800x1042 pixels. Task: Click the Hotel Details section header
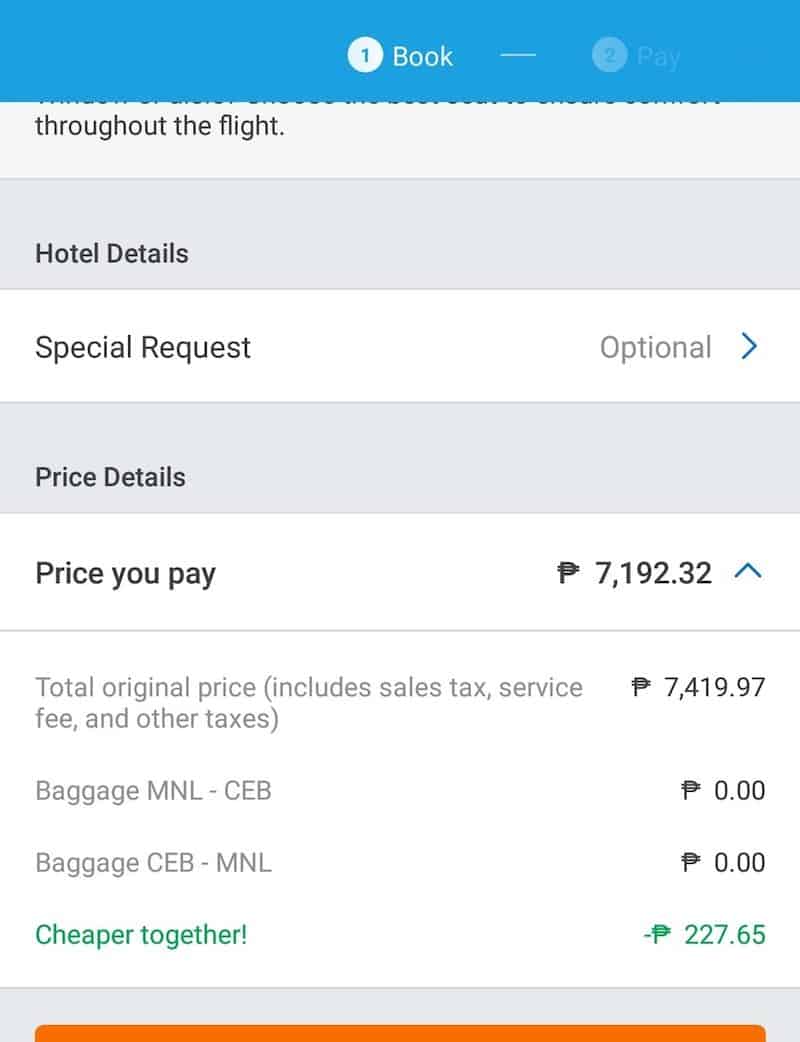(x=111, y=253)
